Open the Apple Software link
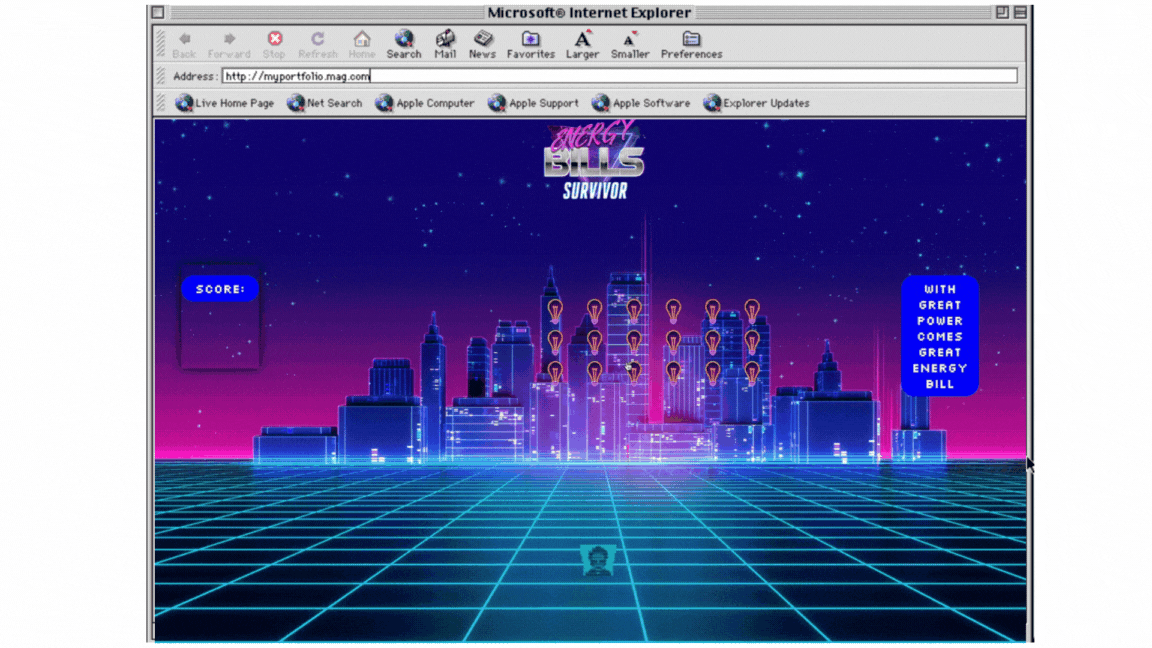This screenshot has width=1152, height=648. (x=641, y=103)
